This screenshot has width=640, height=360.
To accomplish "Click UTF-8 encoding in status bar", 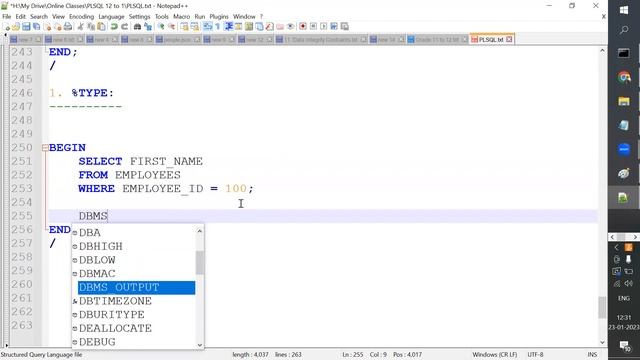I will click(535, 355).
